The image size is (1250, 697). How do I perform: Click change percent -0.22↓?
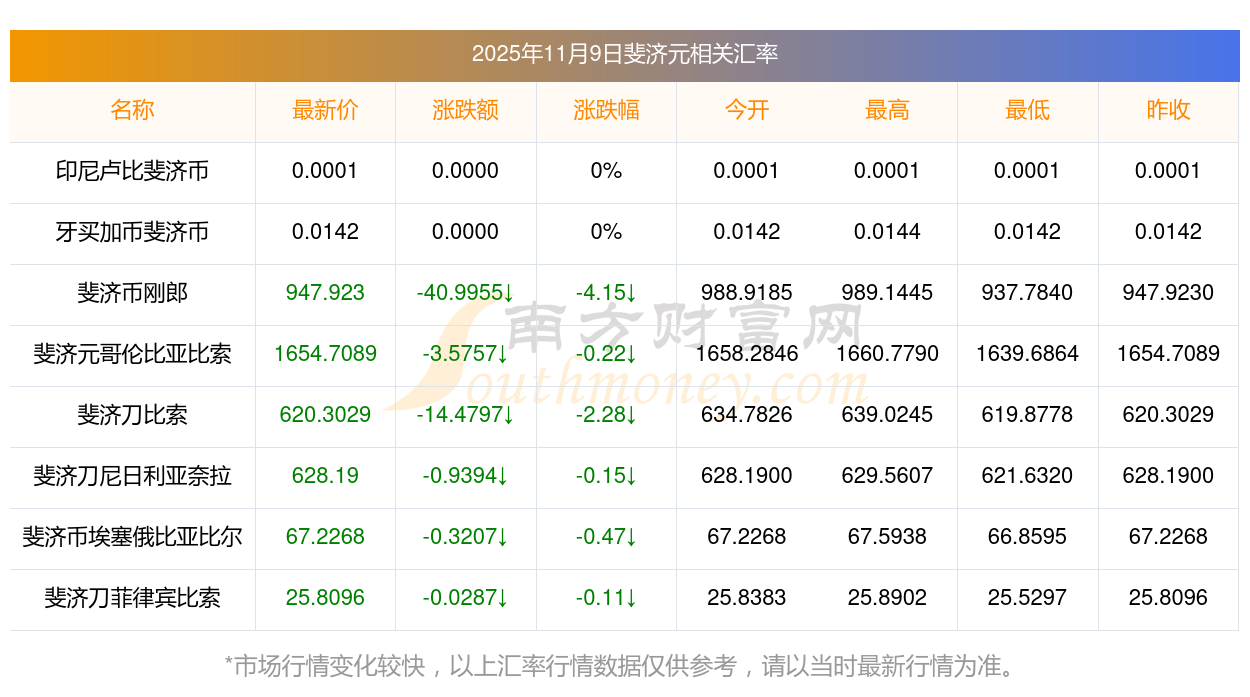[x=606, y=354]
